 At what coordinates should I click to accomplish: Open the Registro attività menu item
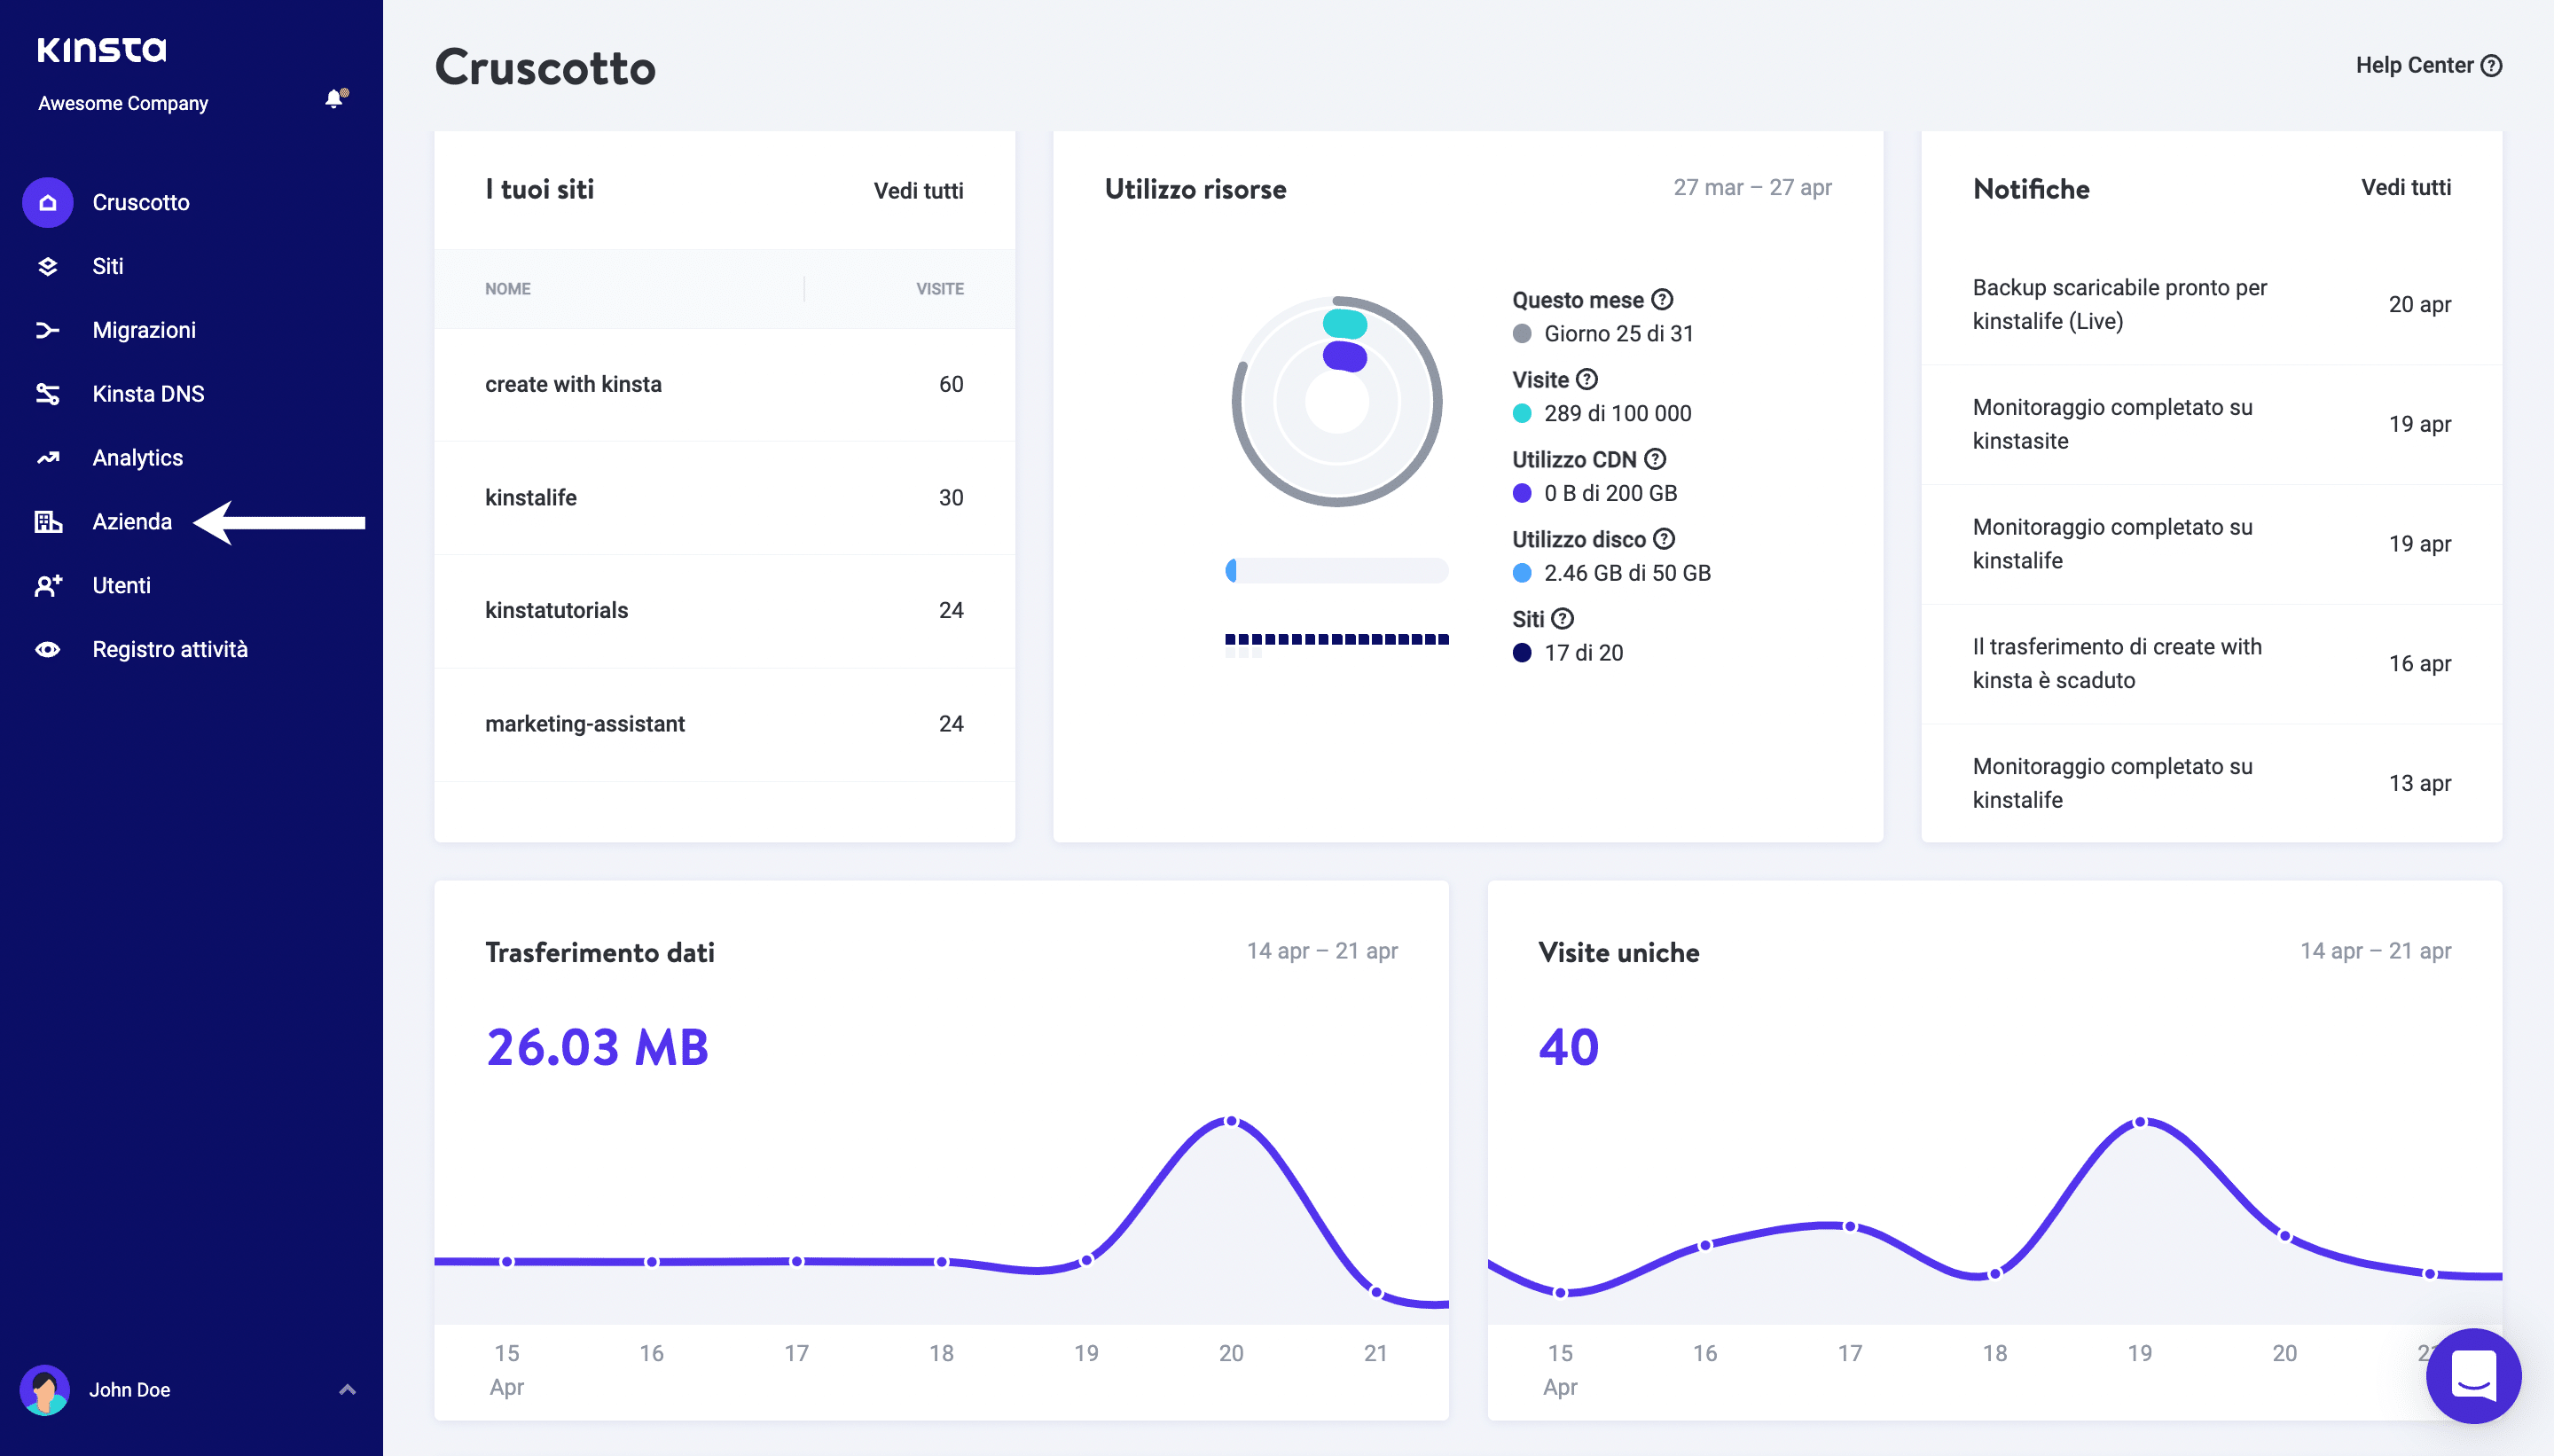tap(170, 650)
